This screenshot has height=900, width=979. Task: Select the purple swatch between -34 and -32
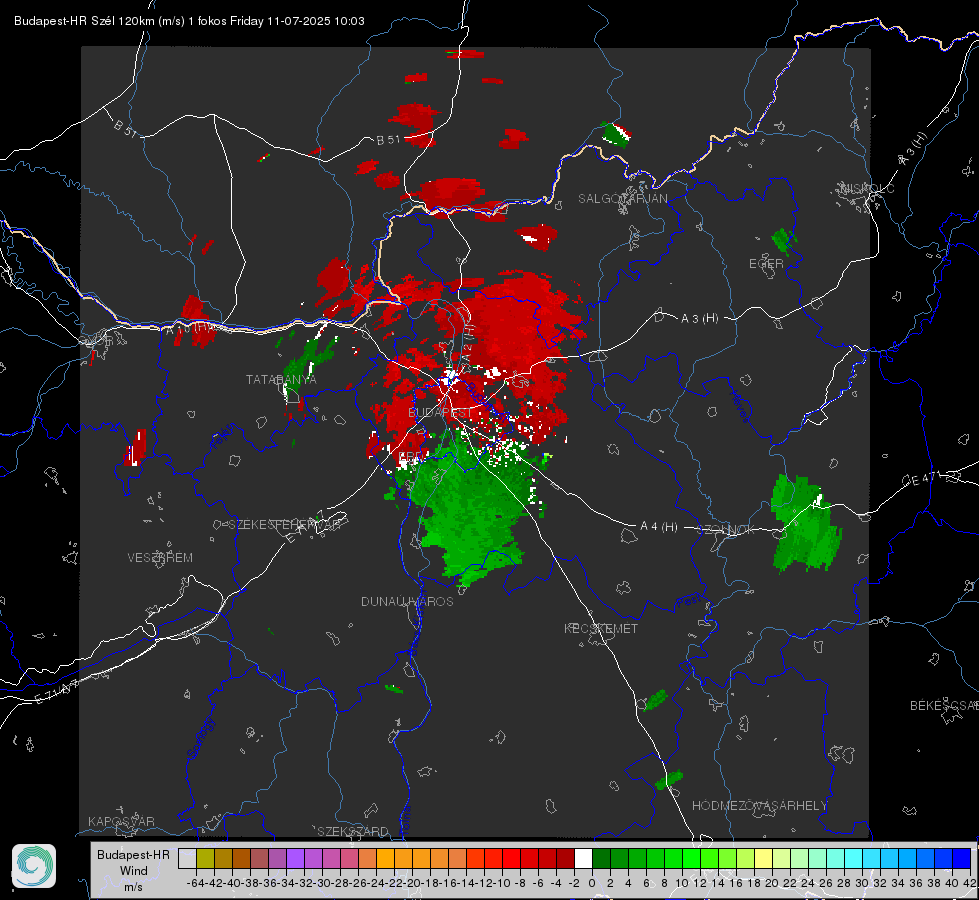(x=295, y=858)
